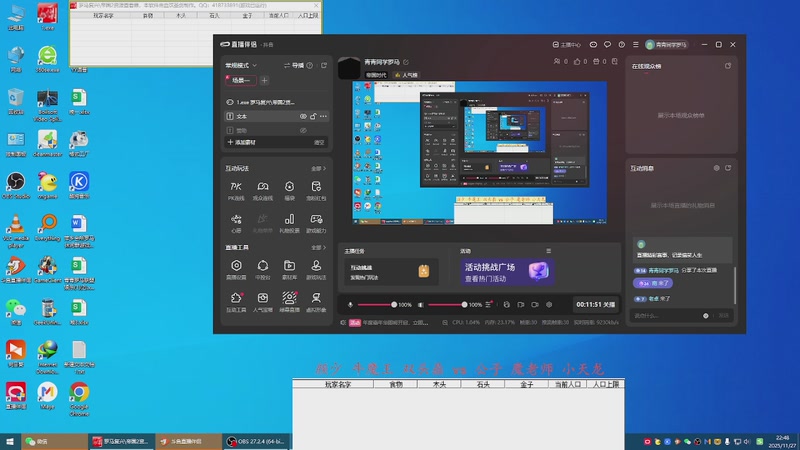Open the 绿幕直播 green screen tool

(x=289, y=302)
